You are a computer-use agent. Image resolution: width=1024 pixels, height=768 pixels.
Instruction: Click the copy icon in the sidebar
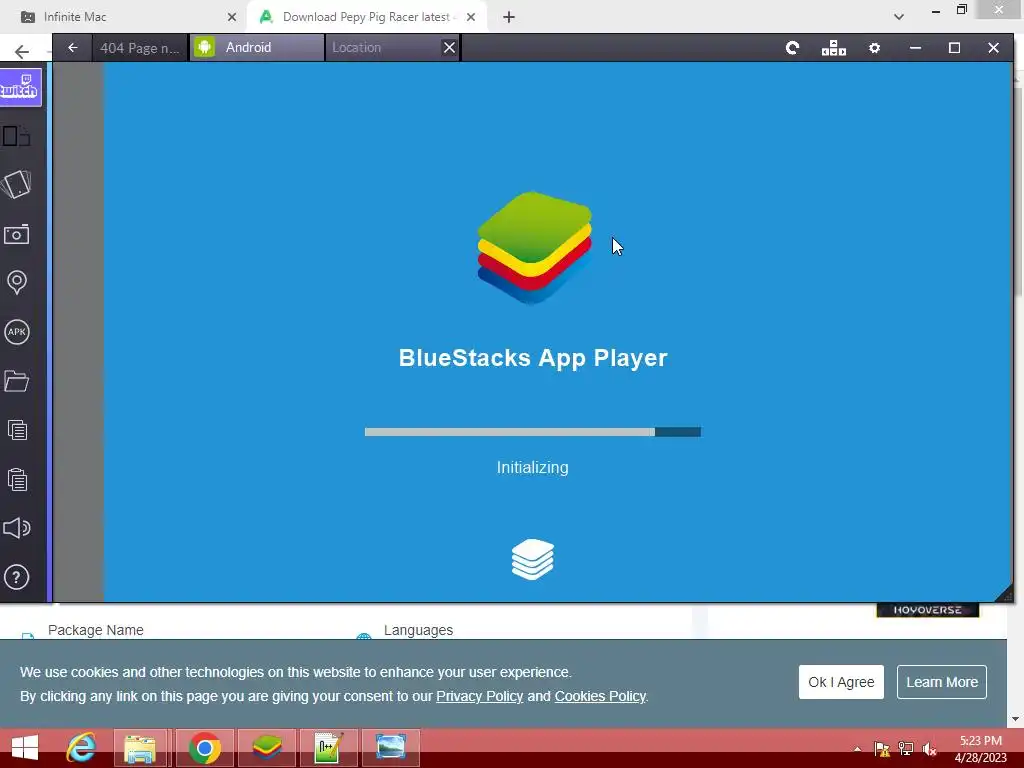[x=17, y=430]
